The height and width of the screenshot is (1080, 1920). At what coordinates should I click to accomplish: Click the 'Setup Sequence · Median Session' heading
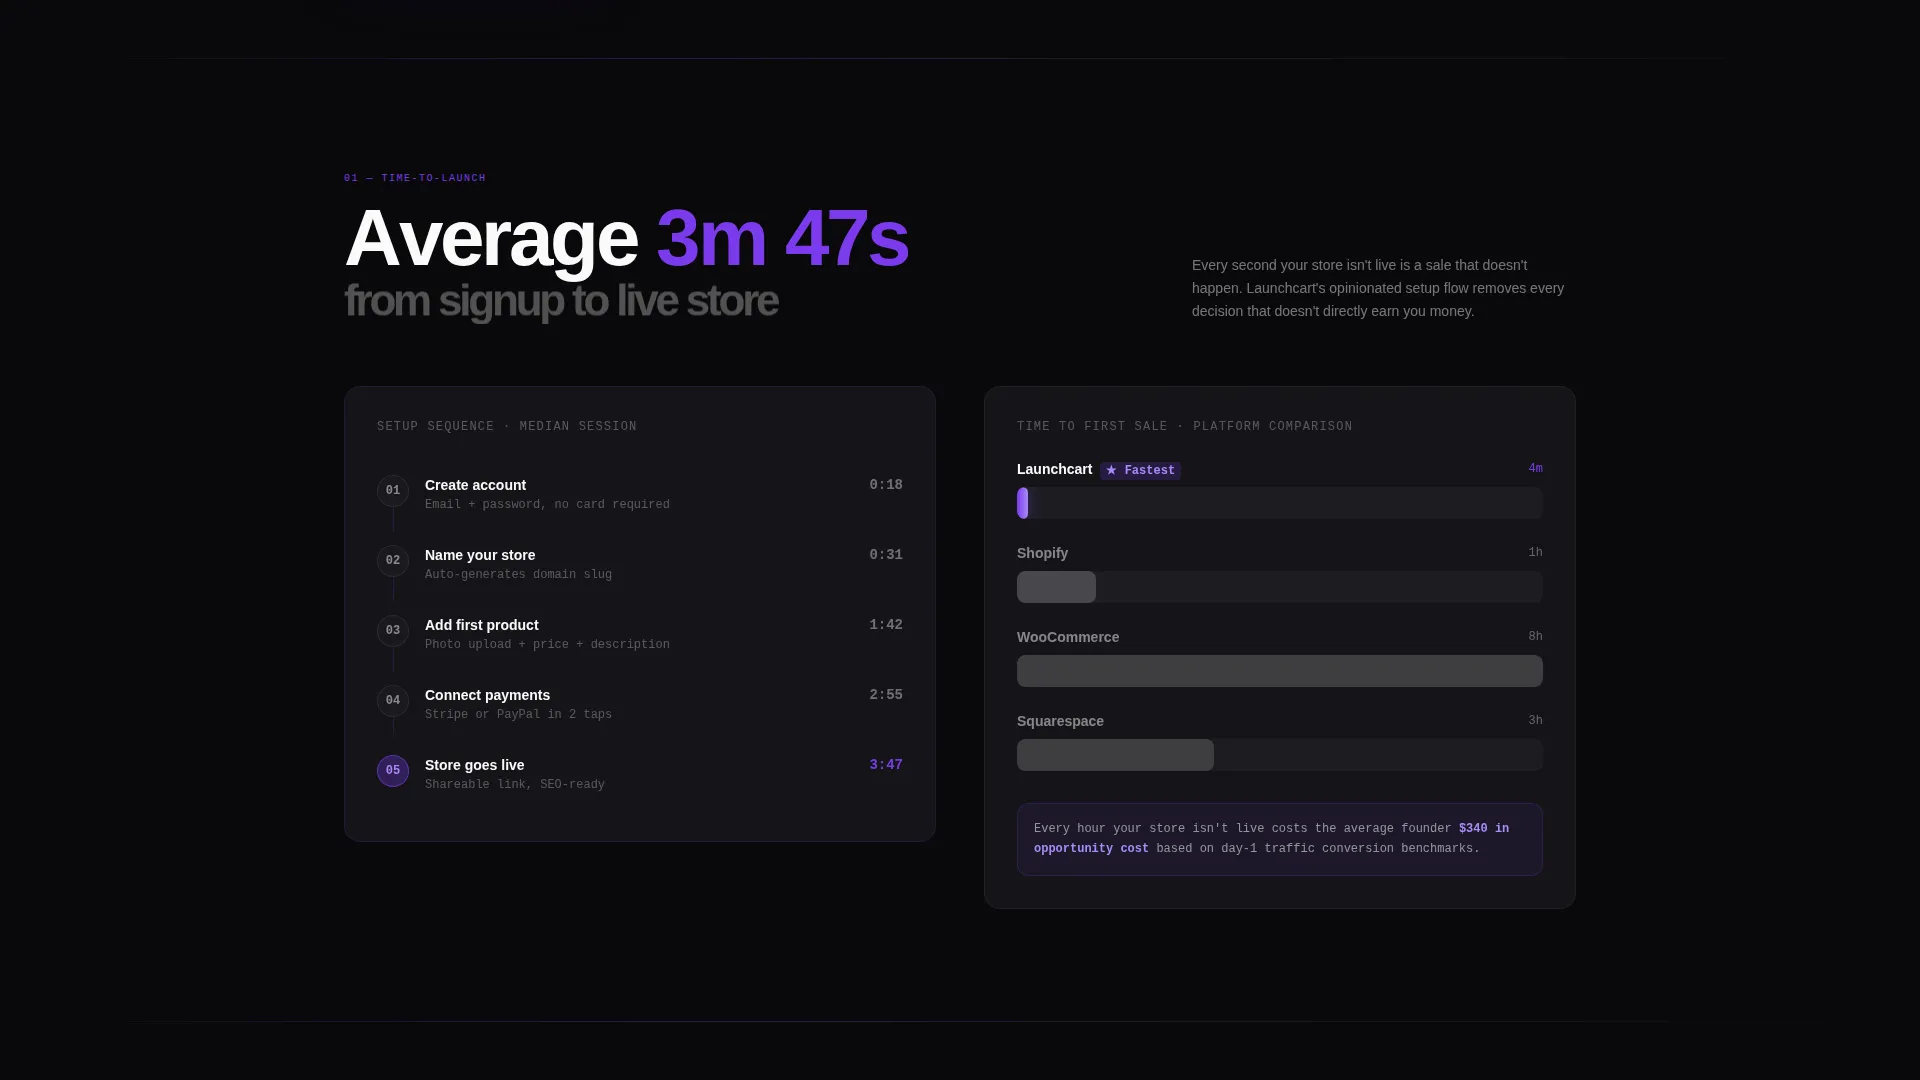(x=507, y=427)
